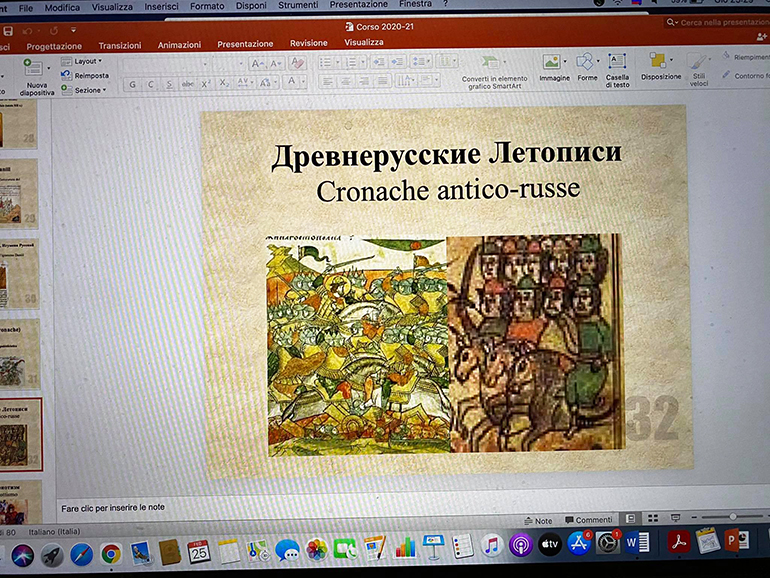The image size is (770, 578).
Task: Open the Sezione dropdown
Action: click(83, 90)
